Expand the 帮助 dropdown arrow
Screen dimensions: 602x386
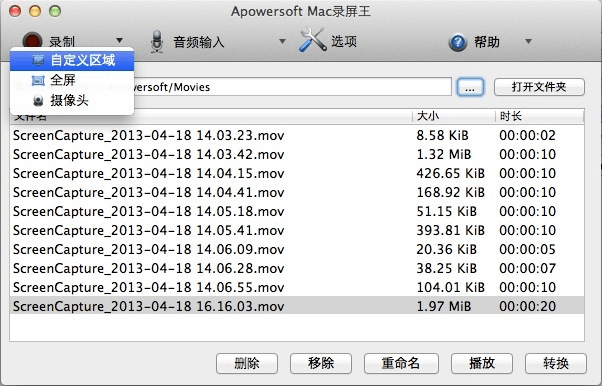click(528, 41)
